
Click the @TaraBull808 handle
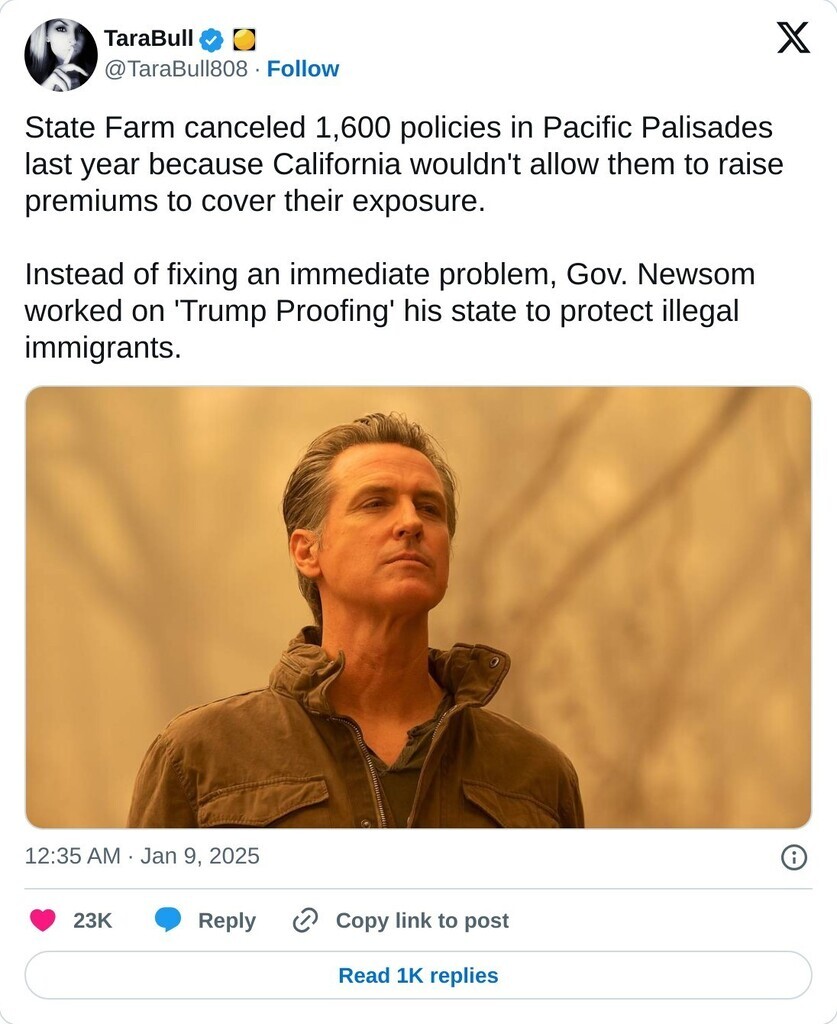pyautogui.click(x=176, y=69)
